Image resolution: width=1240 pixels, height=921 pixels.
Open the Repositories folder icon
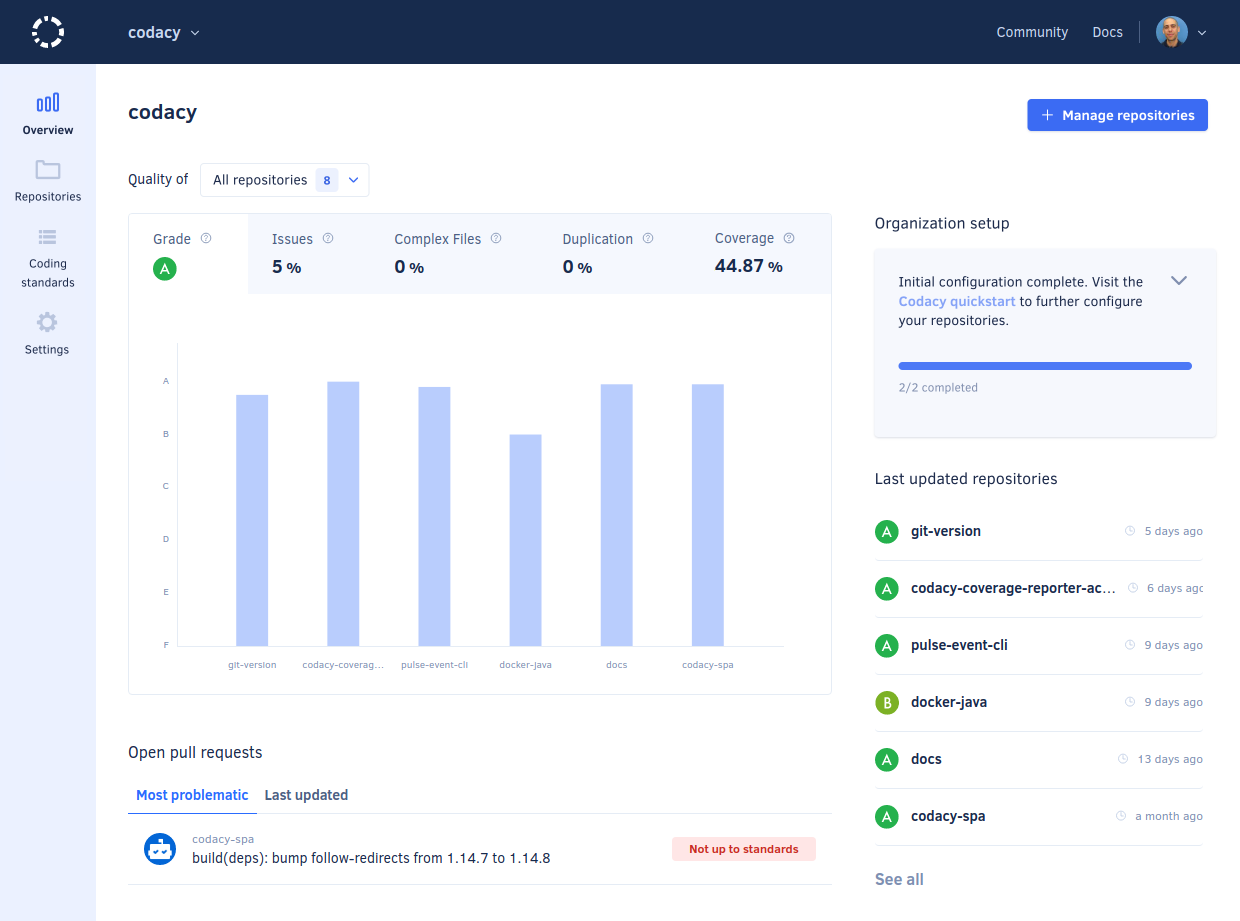click(x=48, y=169)
